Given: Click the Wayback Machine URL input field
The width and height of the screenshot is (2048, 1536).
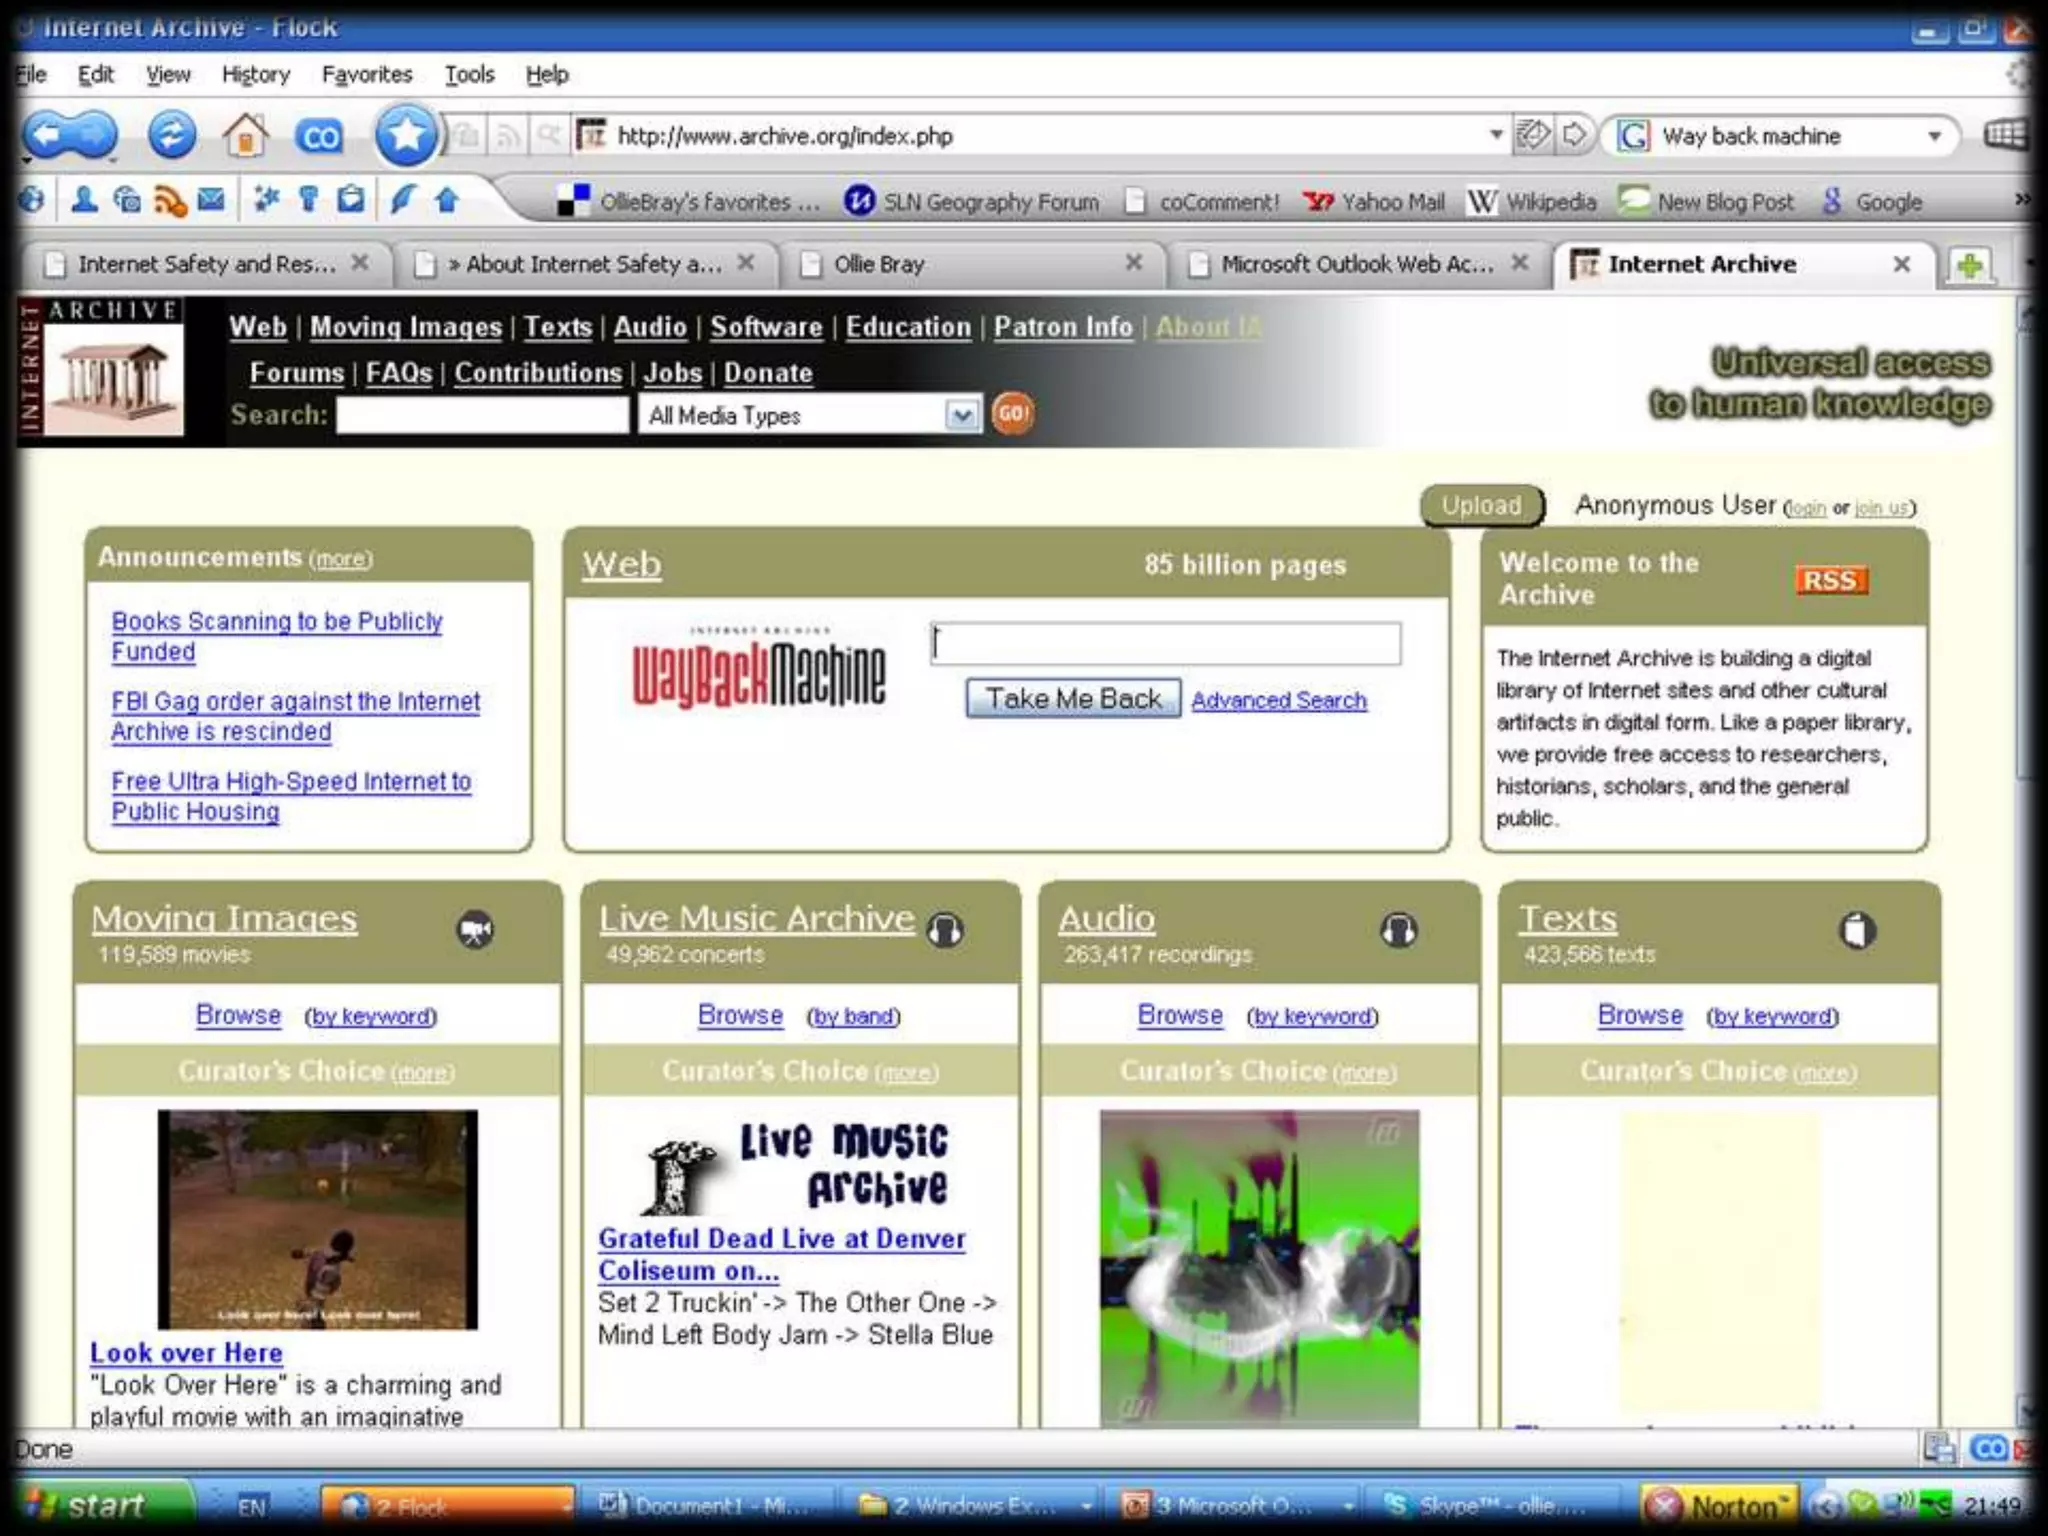Looking at the screenshot, I should [1165, 644].
